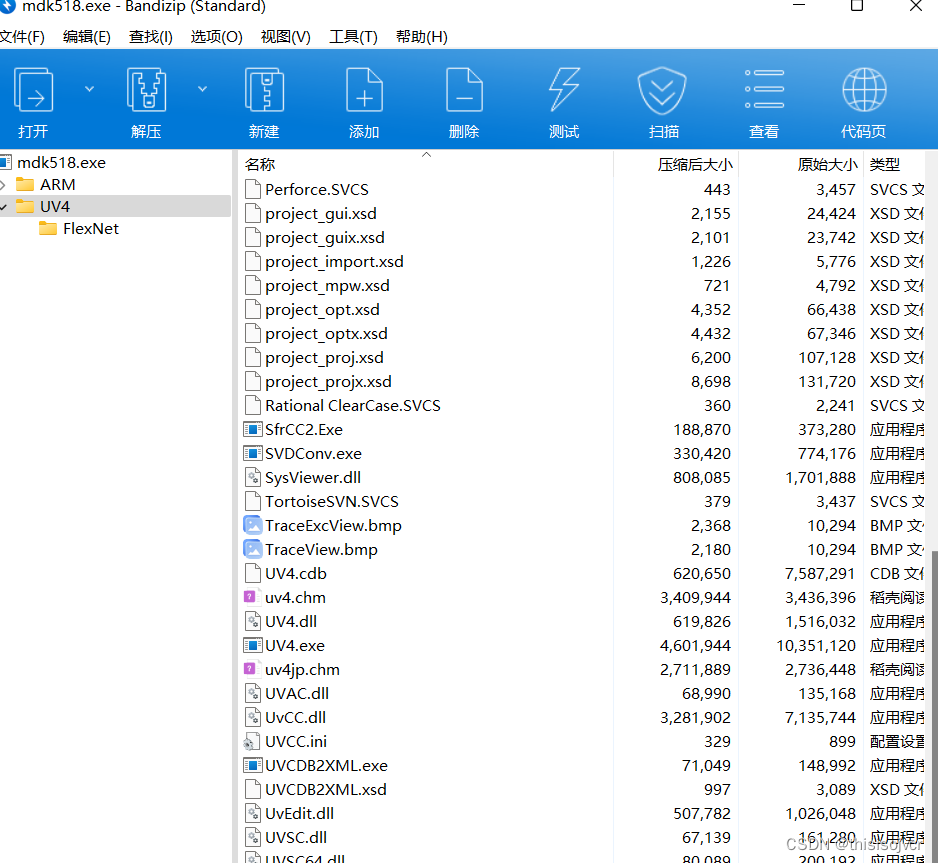Click the SysViewer.dll file icon
This screenshot has width=938, height=863.
point(253,477)
